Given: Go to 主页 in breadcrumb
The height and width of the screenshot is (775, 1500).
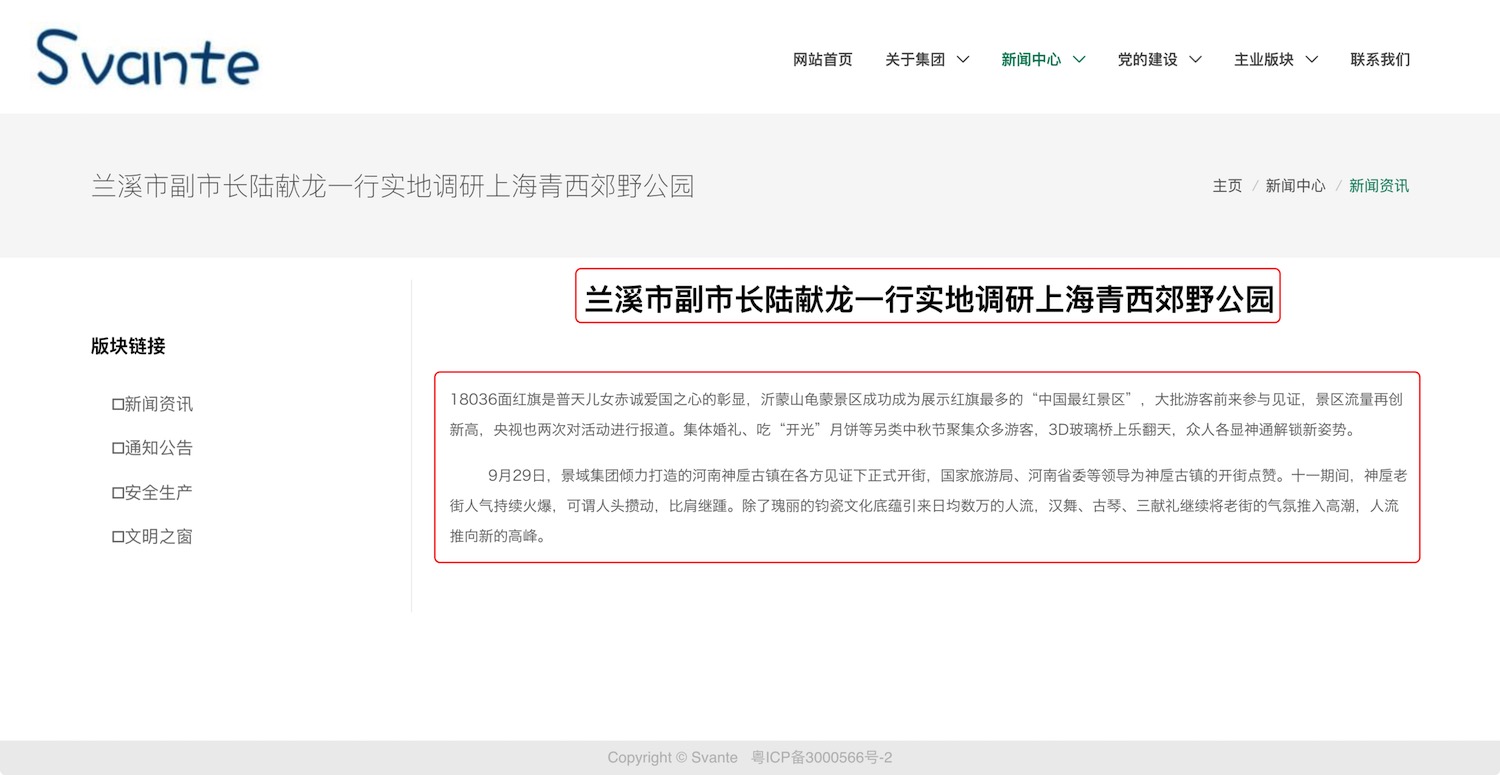Looking at the screenshot, I should (x=1227, y=186).
